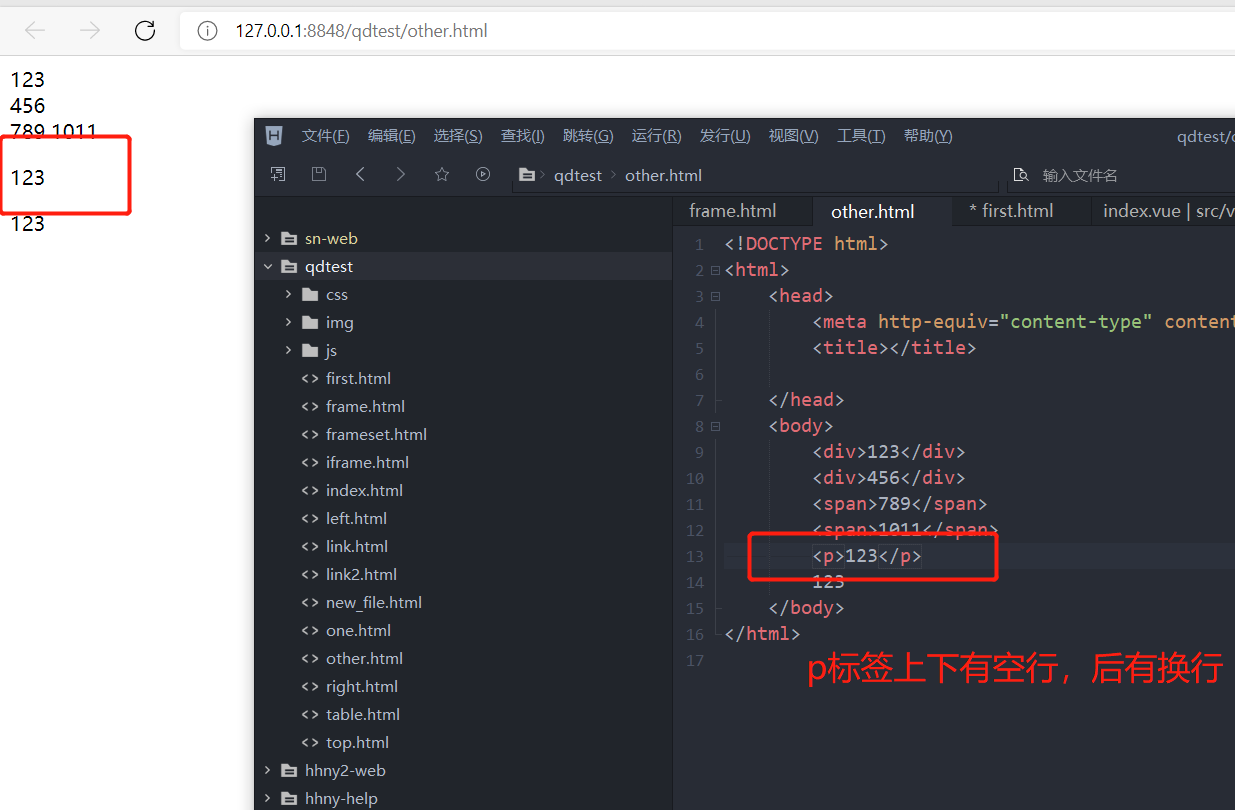Viewport: 1235px width, 810px height.
Task: Switch to the index.vue tab
Action: tap(1168, 211)
